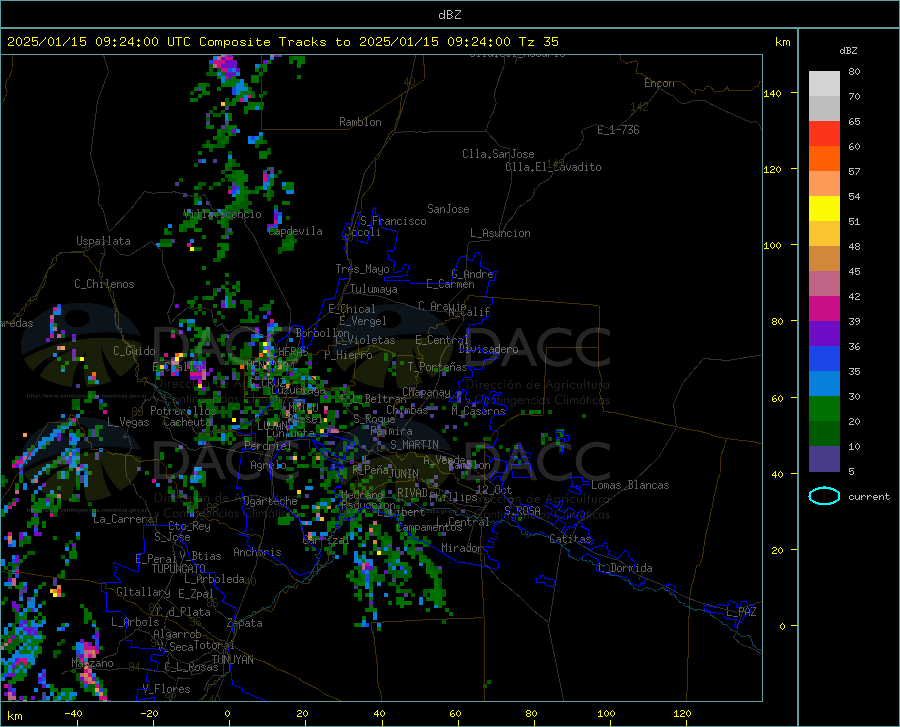The width and height of the screenshot is (900, 727).
Task: Pick the 5 dBZ dark violet swatch
Action: (824, 458)
